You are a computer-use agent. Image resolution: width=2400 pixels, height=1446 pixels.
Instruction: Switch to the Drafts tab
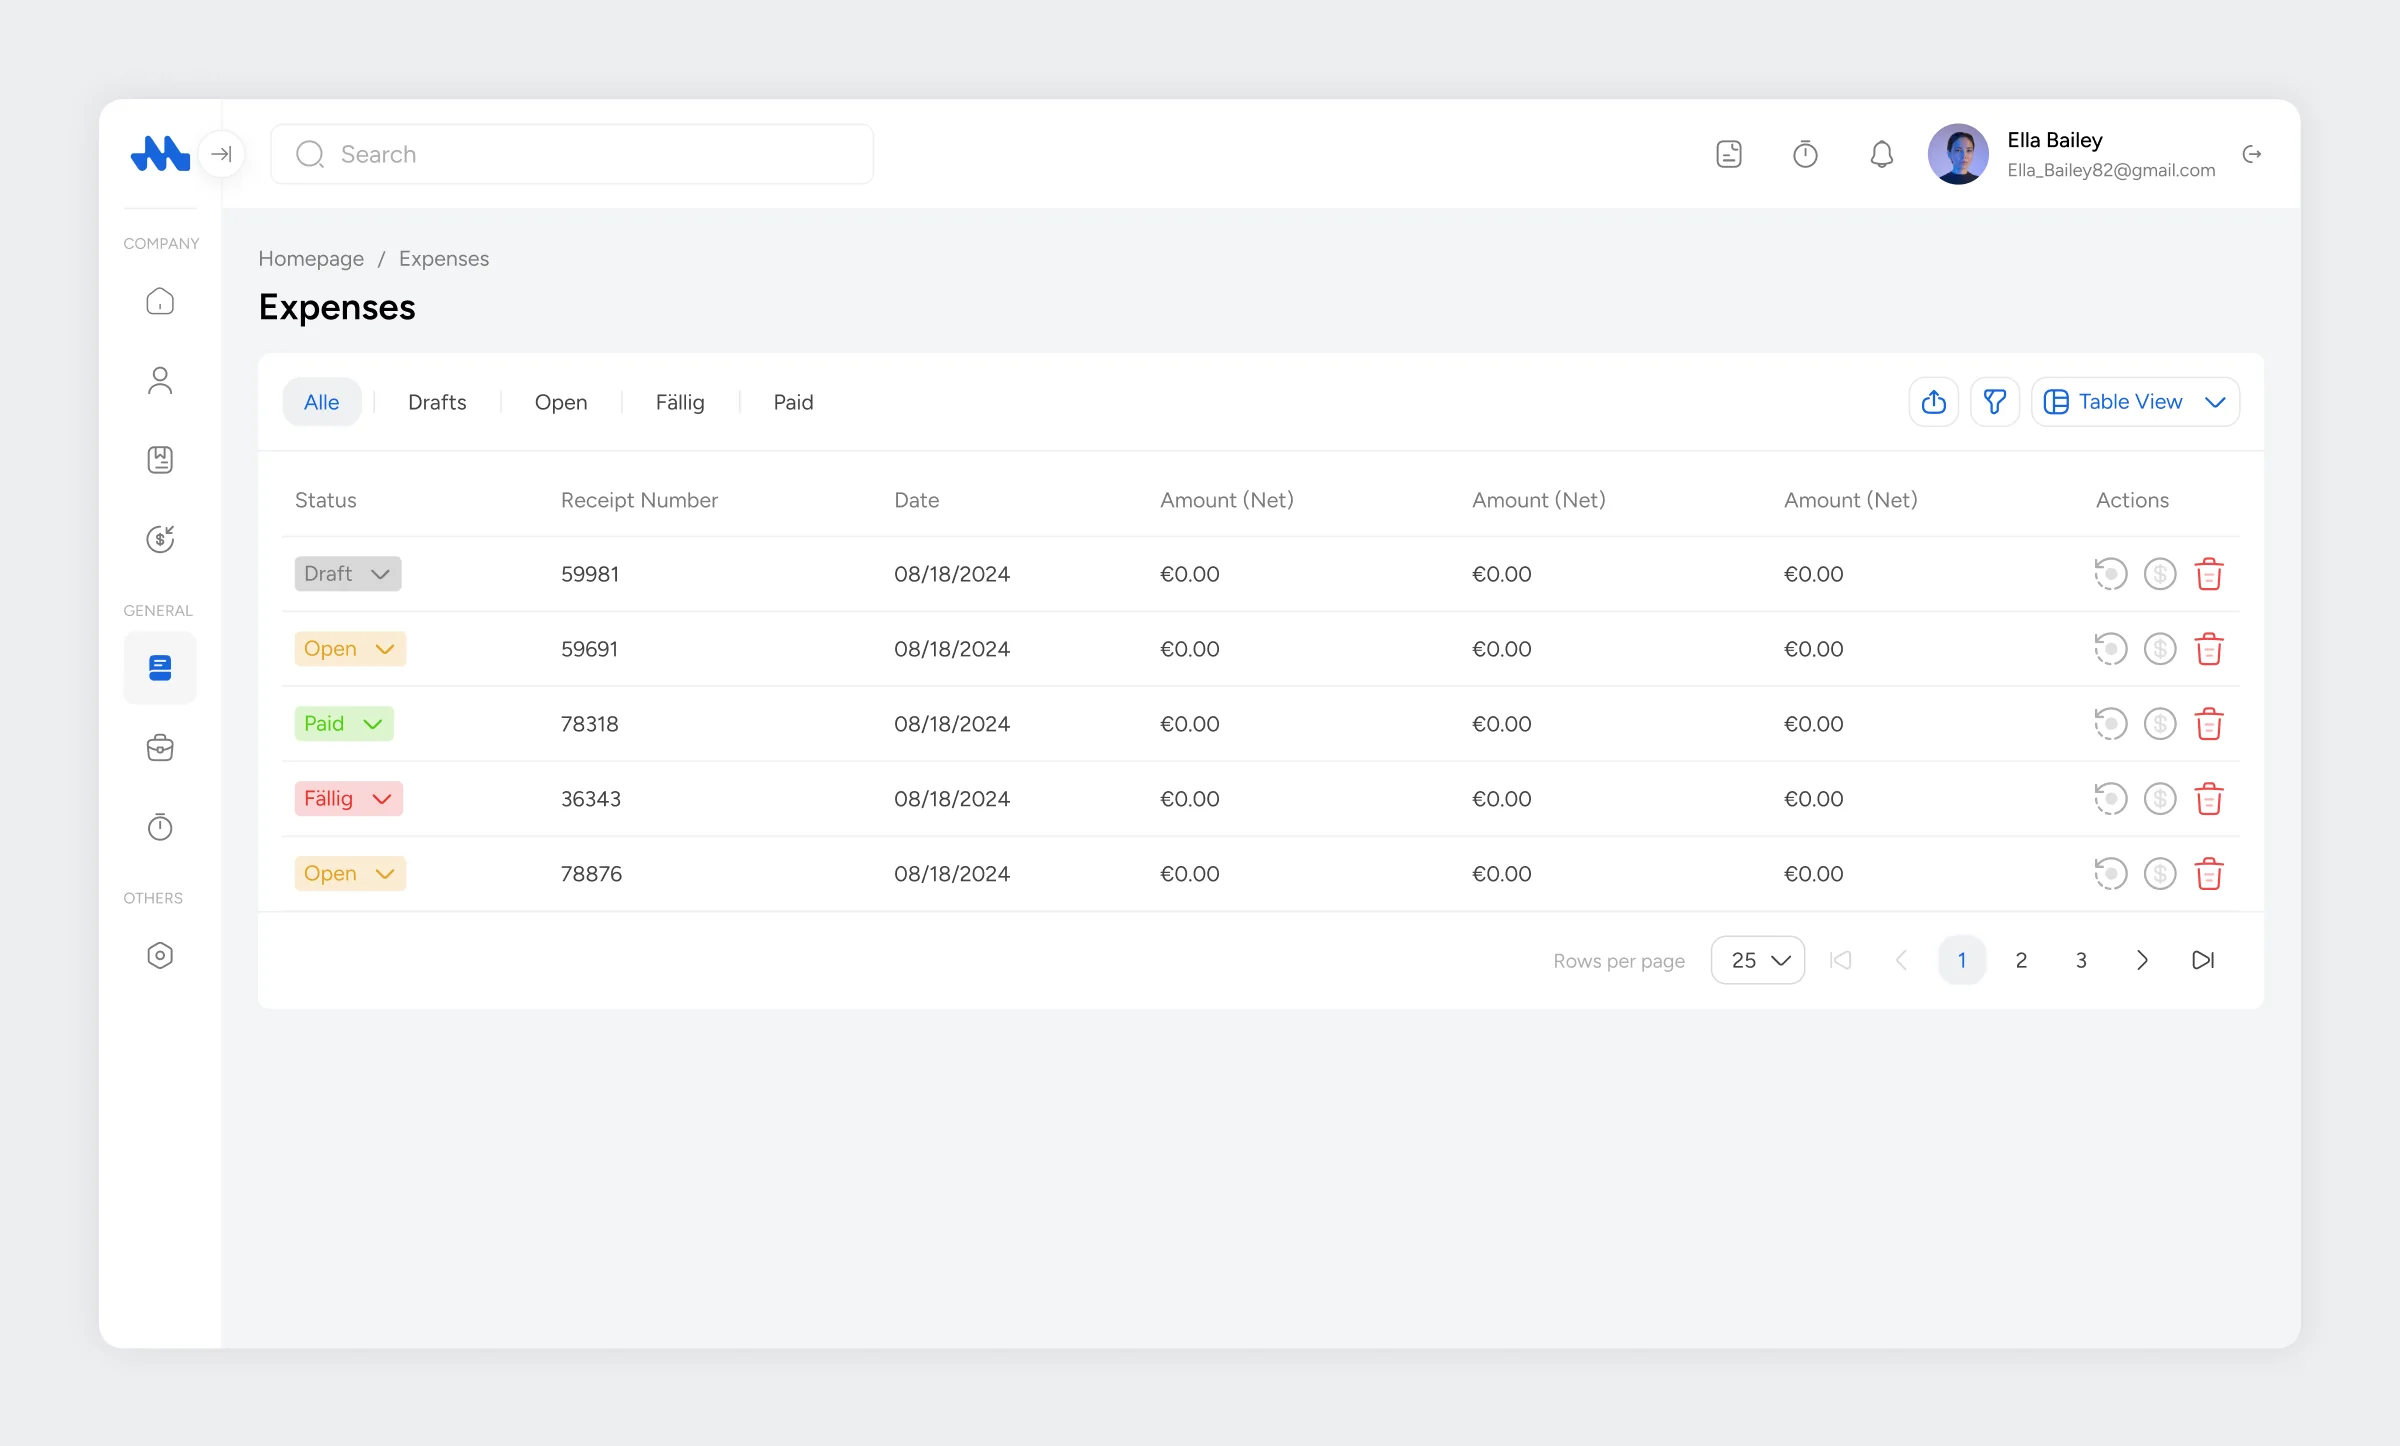[437, 402]
